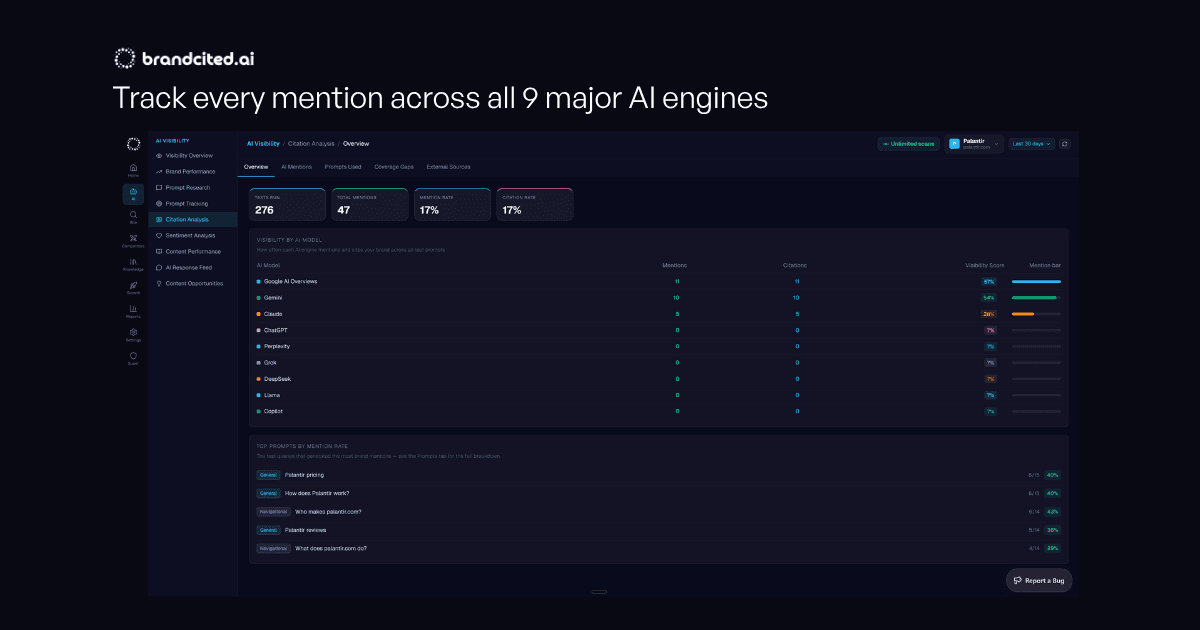This screenshot has width=1200, height=630.
Task: Open the Knowledge section icon
Action: pyautogui.click(x=133, y=264)
